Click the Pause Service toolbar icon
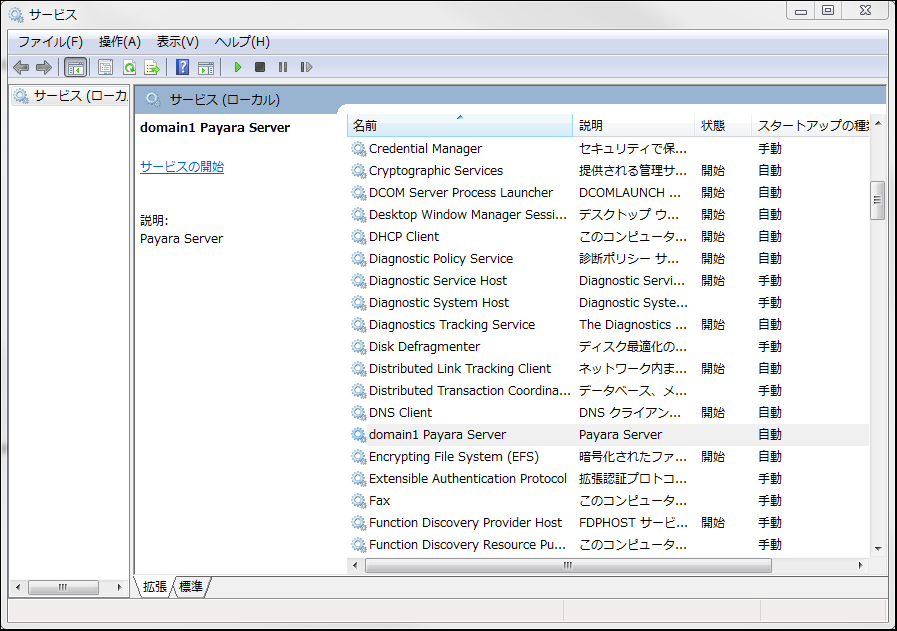Screen dimensions: 897x631 coord(283,67)
